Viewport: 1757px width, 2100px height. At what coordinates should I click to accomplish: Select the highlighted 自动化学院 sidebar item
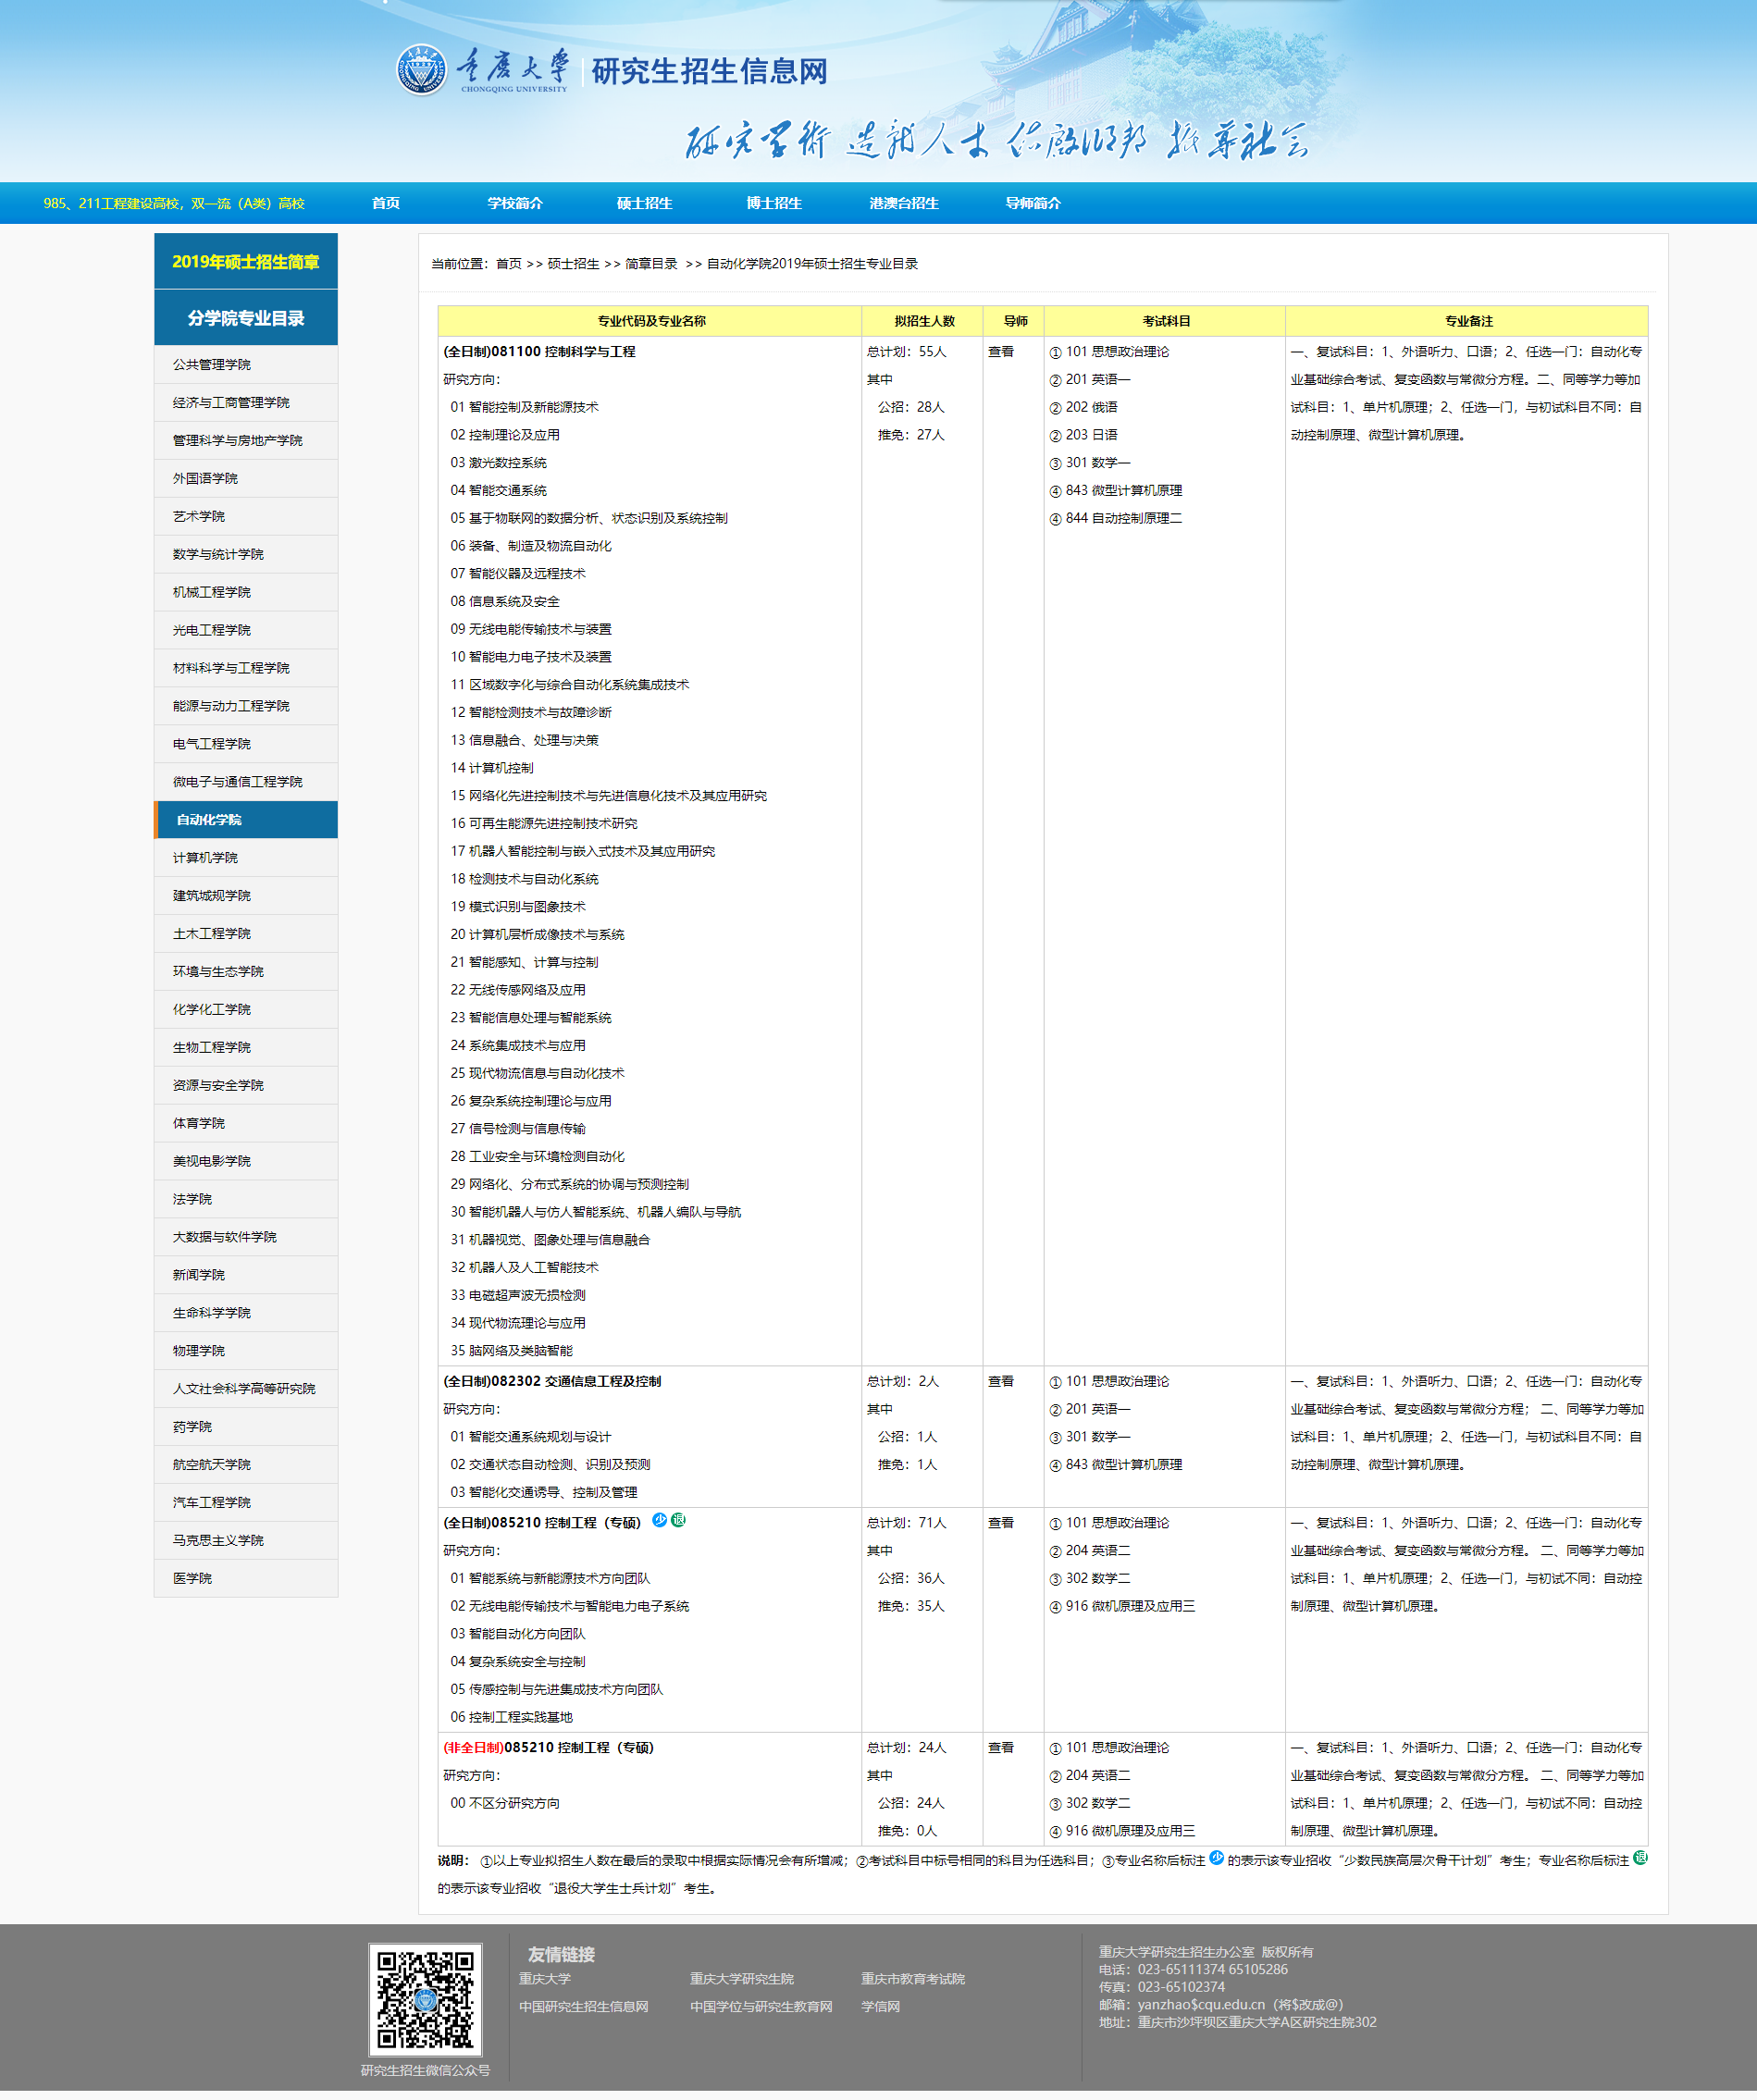click(246, 820)
